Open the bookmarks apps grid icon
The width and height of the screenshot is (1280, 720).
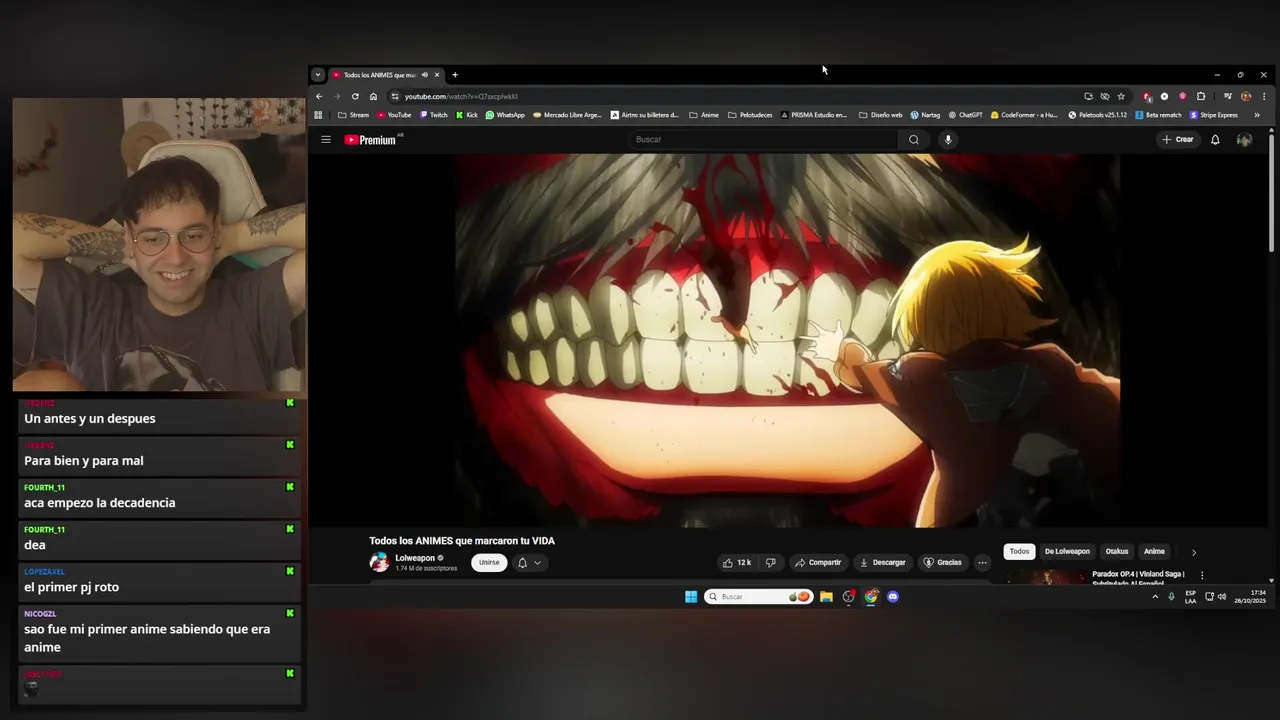[x=318, y=115]
